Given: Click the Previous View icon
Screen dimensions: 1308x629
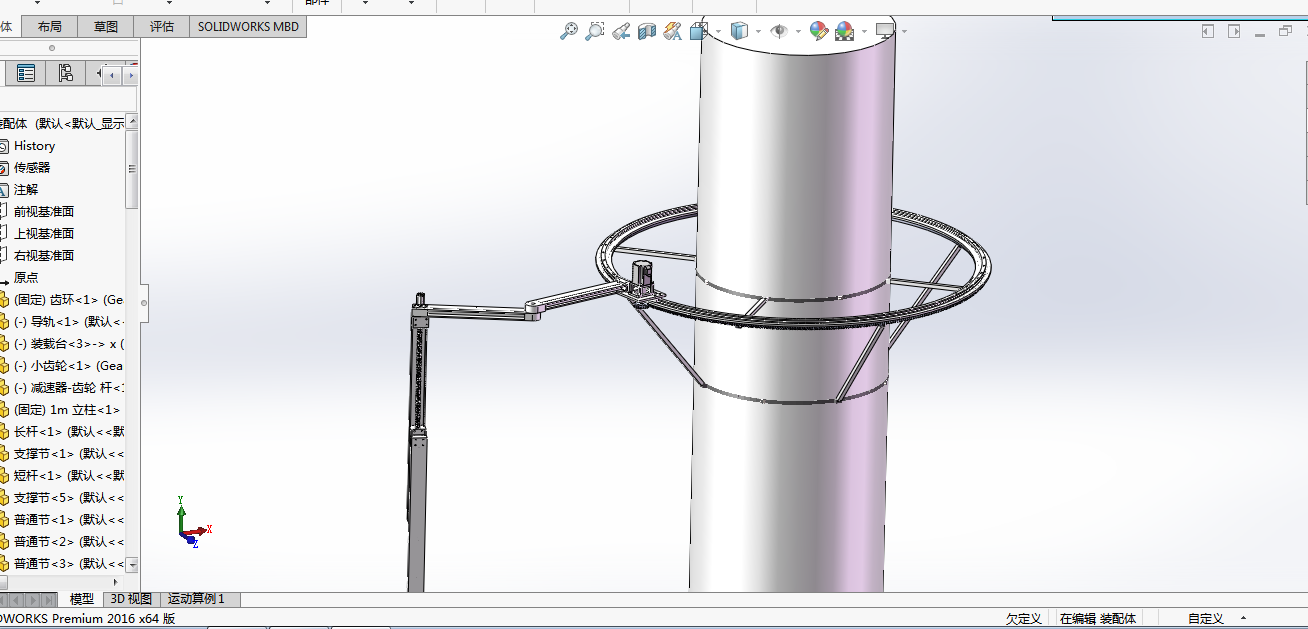Looking at the screenshot, I should tap(621, 32).
